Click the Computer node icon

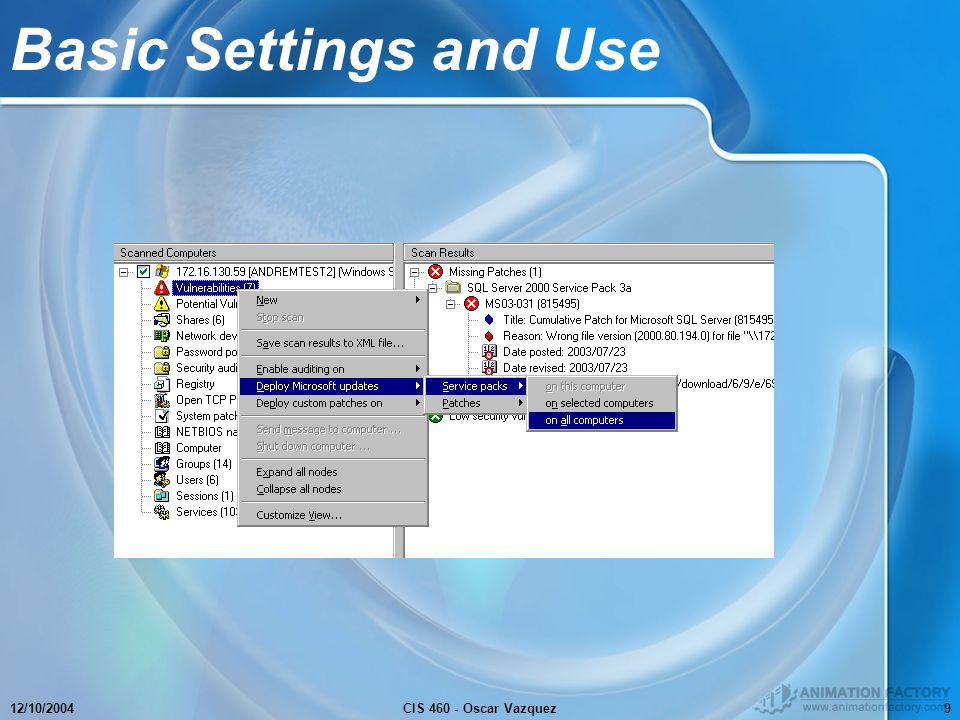[162, 448]
